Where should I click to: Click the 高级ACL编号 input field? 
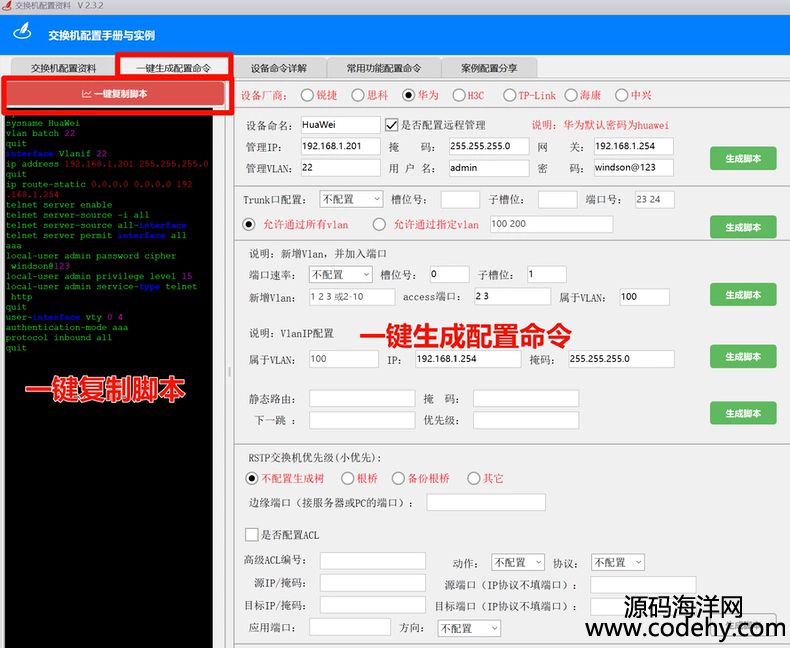click(x=373, y=561)
